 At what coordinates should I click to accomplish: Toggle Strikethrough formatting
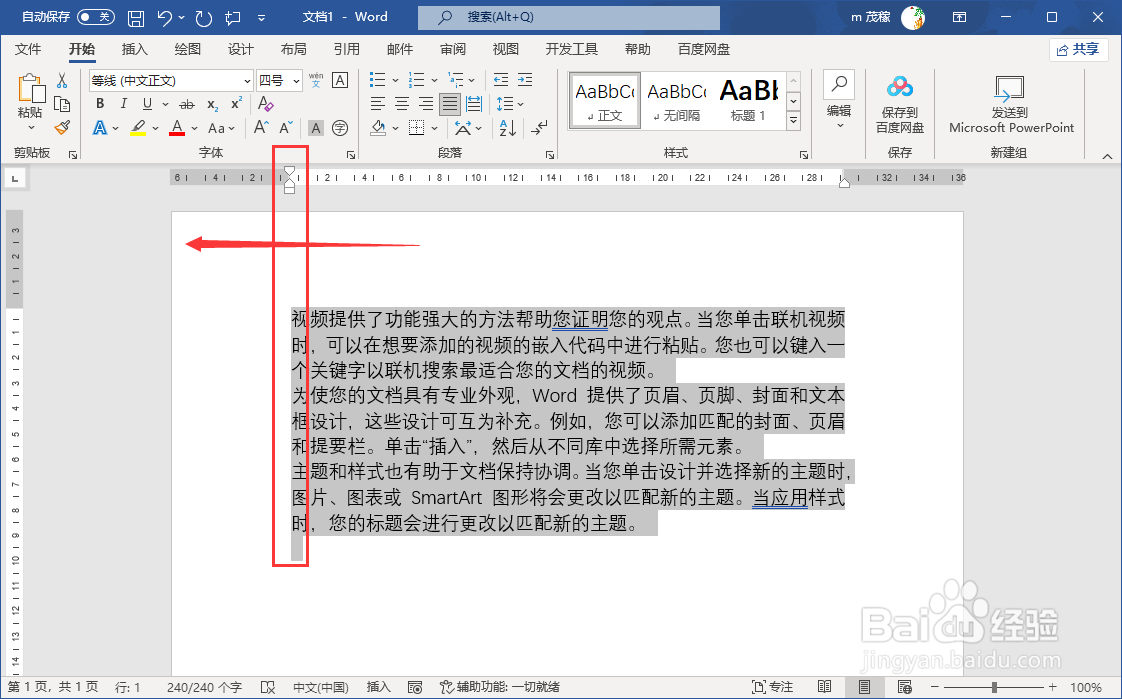point(187,104)
